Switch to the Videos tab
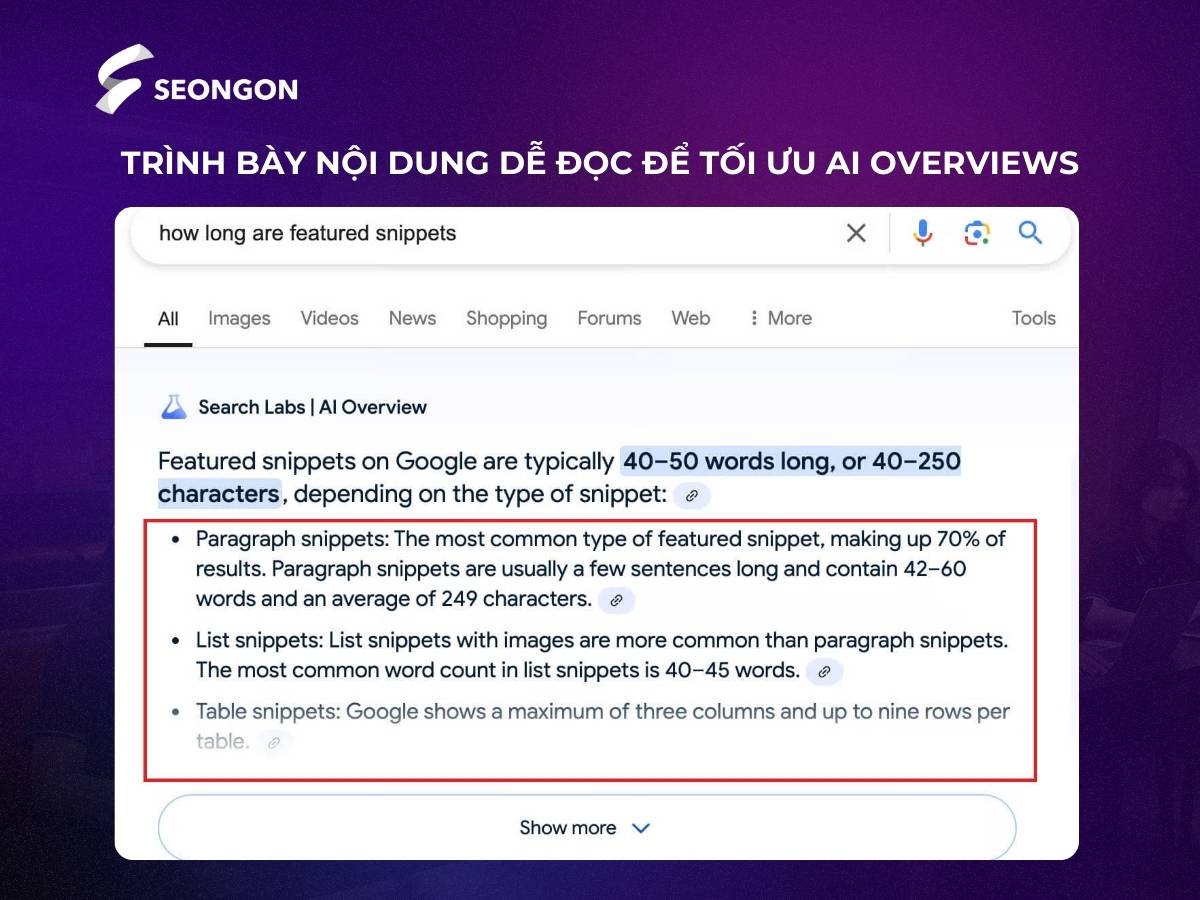 [x=329, y=319]
